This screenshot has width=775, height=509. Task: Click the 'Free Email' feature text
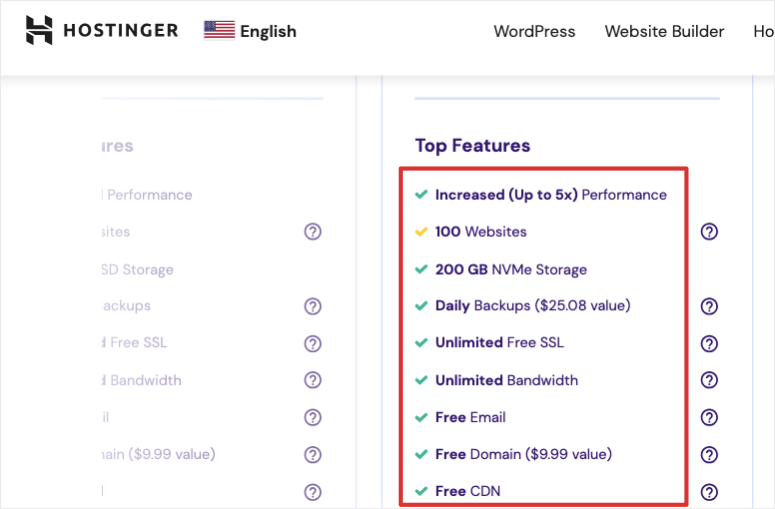click(x=471, y=417)
